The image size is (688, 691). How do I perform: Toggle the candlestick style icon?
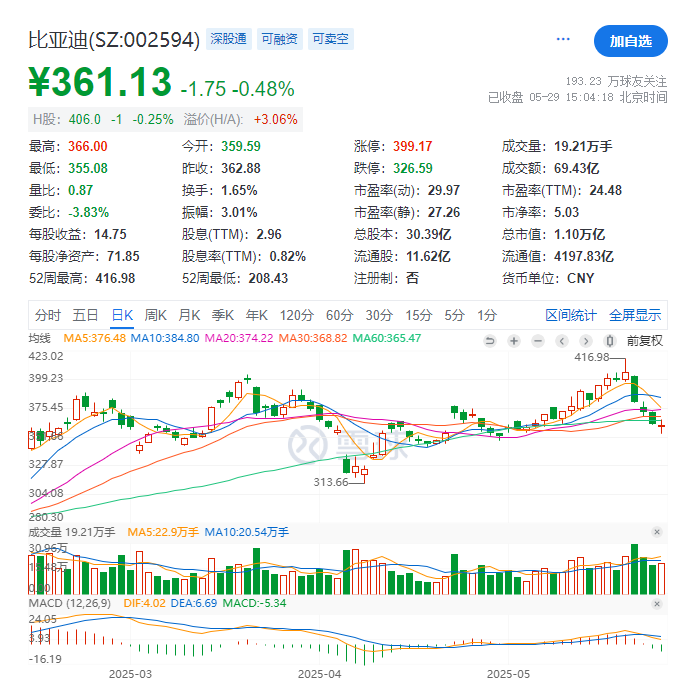point(610,341)
